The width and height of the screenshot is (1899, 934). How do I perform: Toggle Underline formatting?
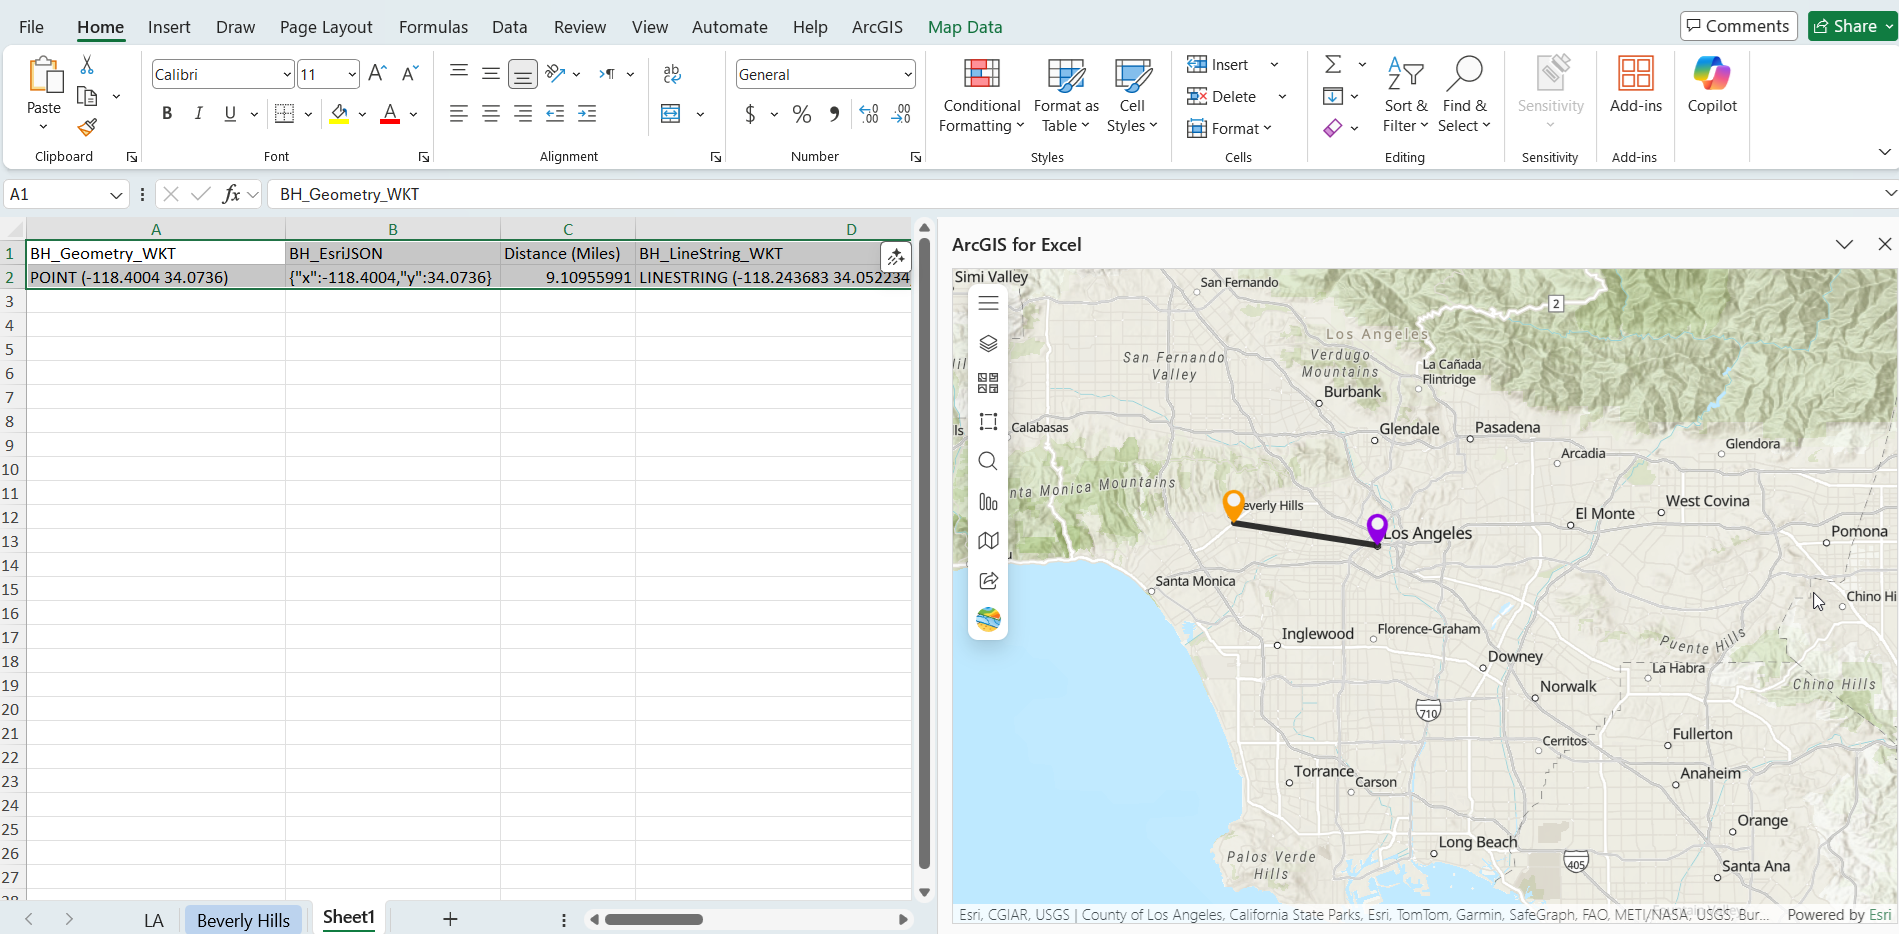[230, 114]
